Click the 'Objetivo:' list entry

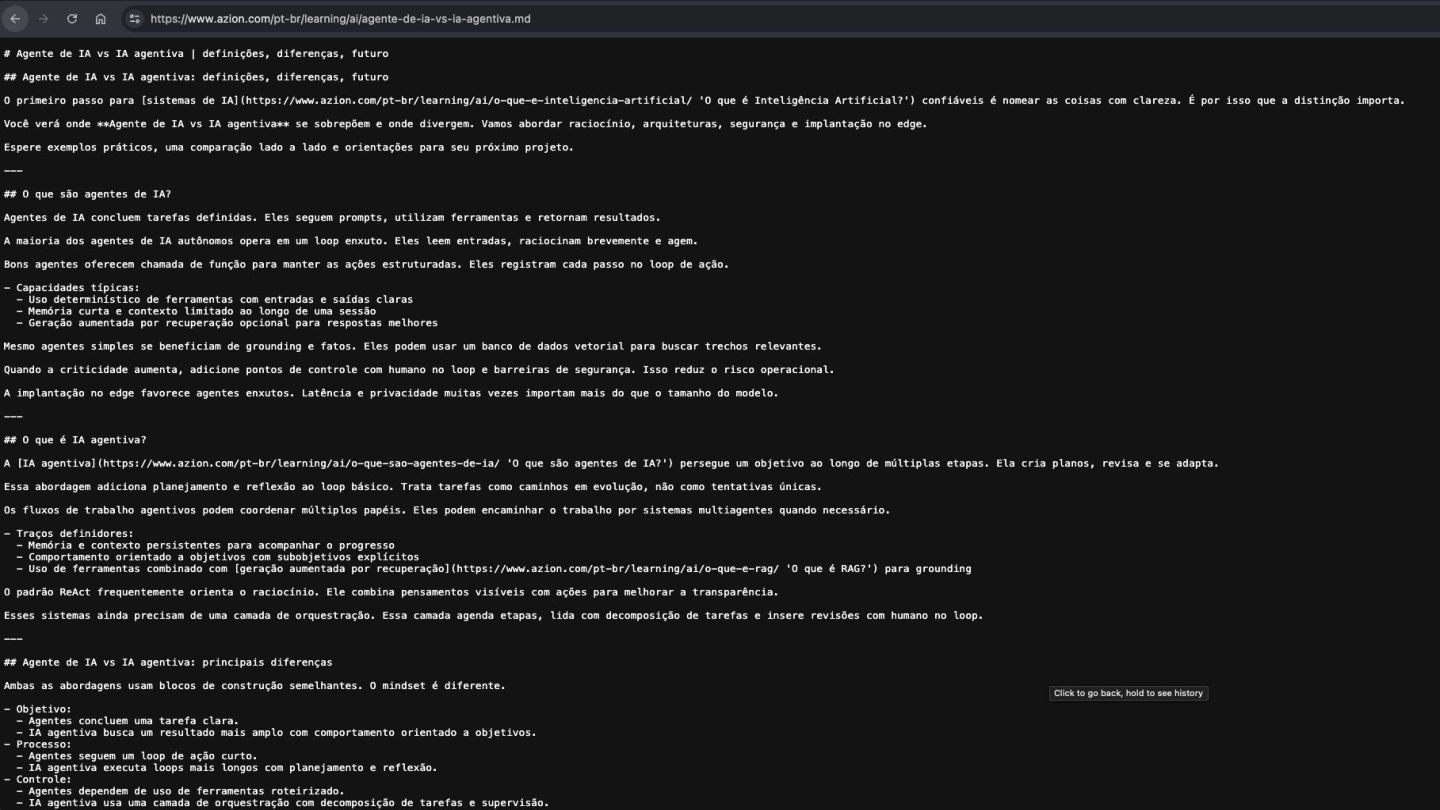coord(38,709)
